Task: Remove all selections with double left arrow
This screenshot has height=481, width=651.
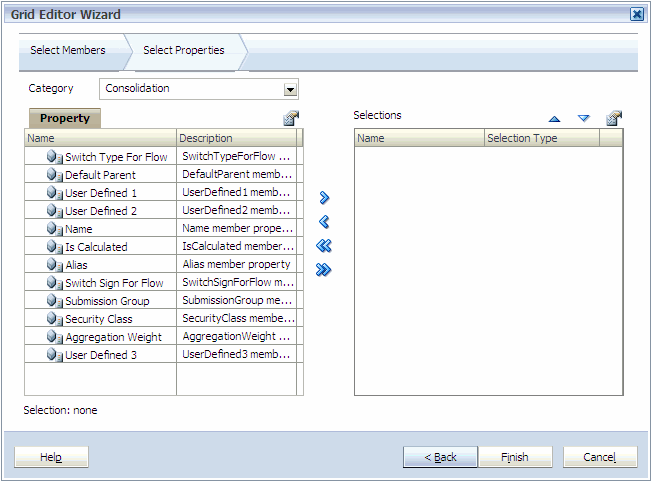Action: click(x=324, y=246)
